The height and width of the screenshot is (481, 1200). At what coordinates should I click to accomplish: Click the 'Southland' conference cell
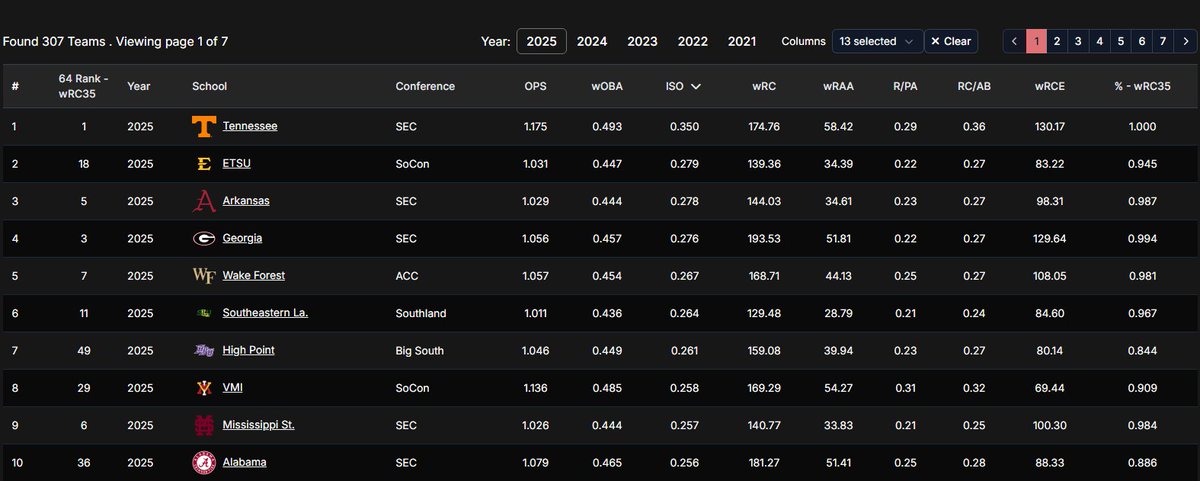(421, 313)
